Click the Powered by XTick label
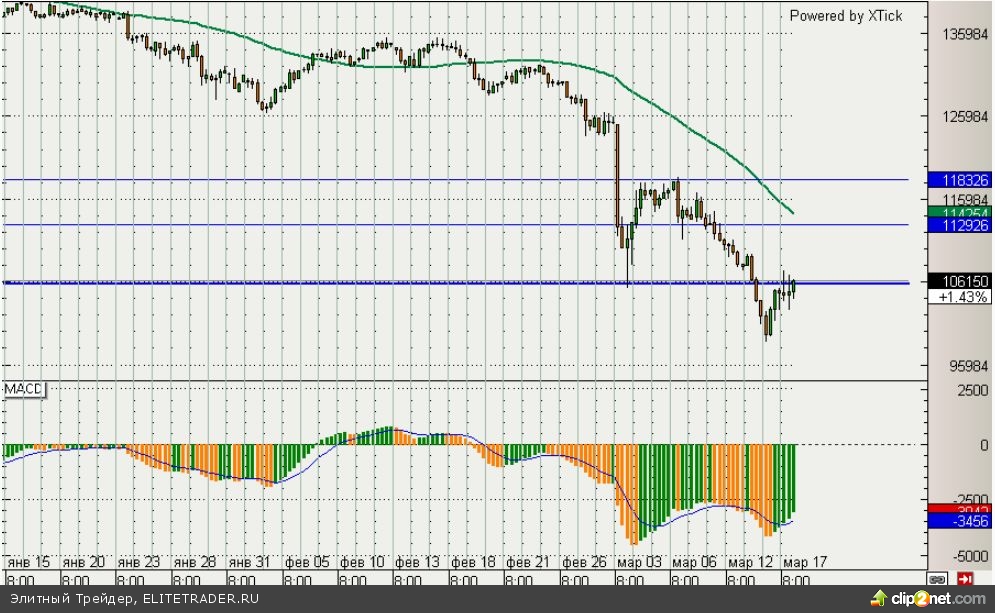 click(845, 15)
